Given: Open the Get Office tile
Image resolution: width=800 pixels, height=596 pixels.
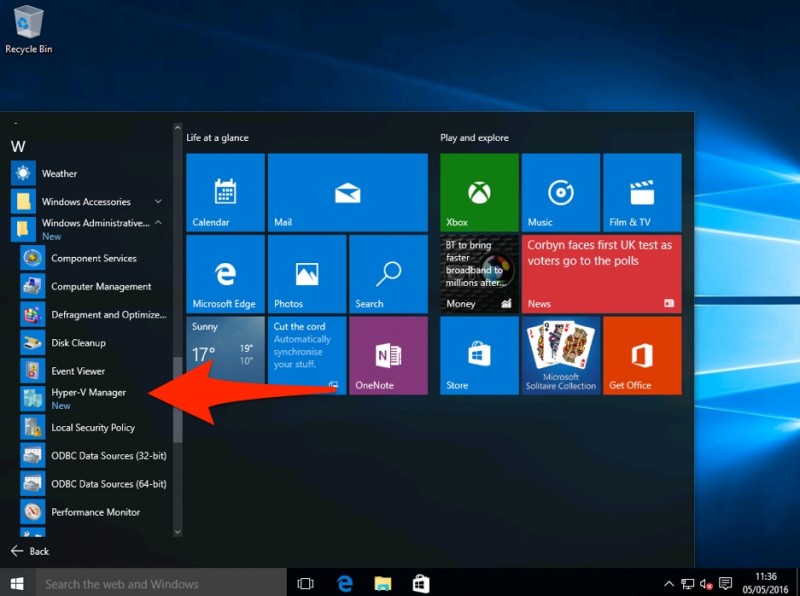Looking at the screenshot, I should (642, 356).
